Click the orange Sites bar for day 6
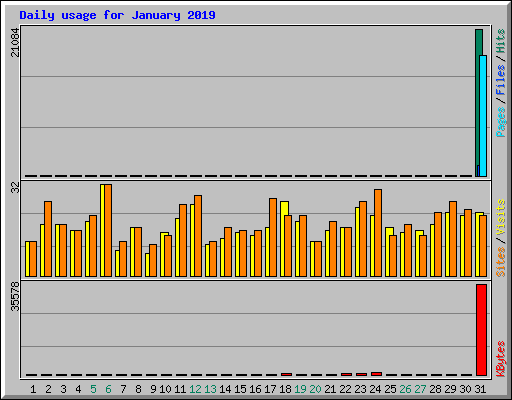This screenshot has width=512, height=400. pyautogui.click(x=108, y=230)
